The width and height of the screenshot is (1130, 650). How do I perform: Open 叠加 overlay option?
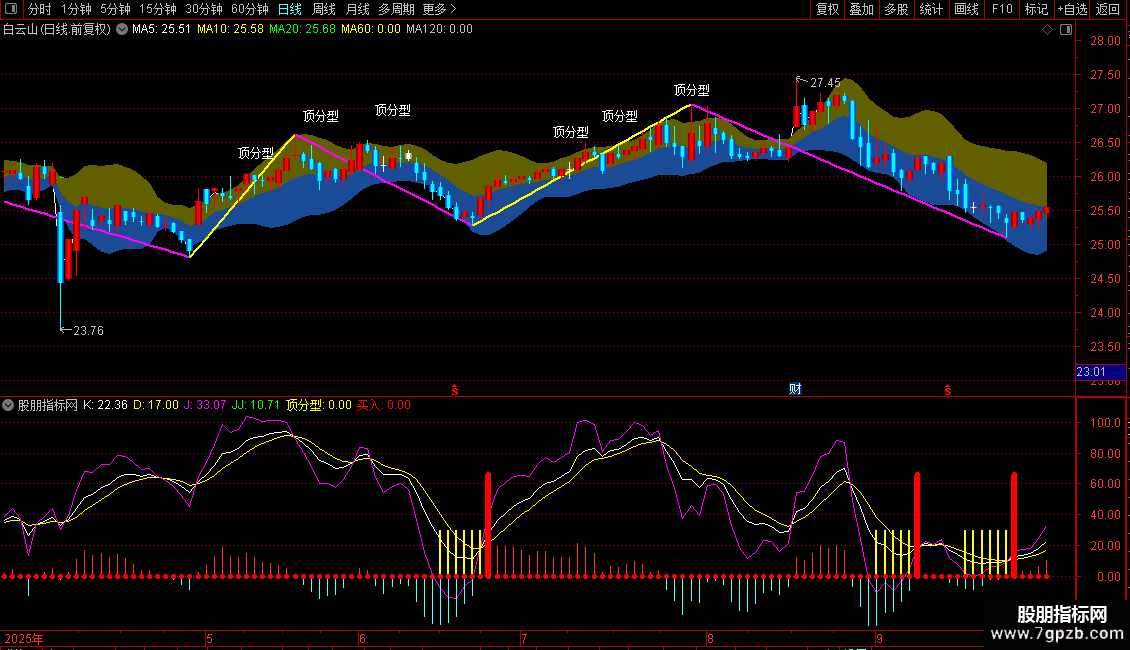pos(862,9)
